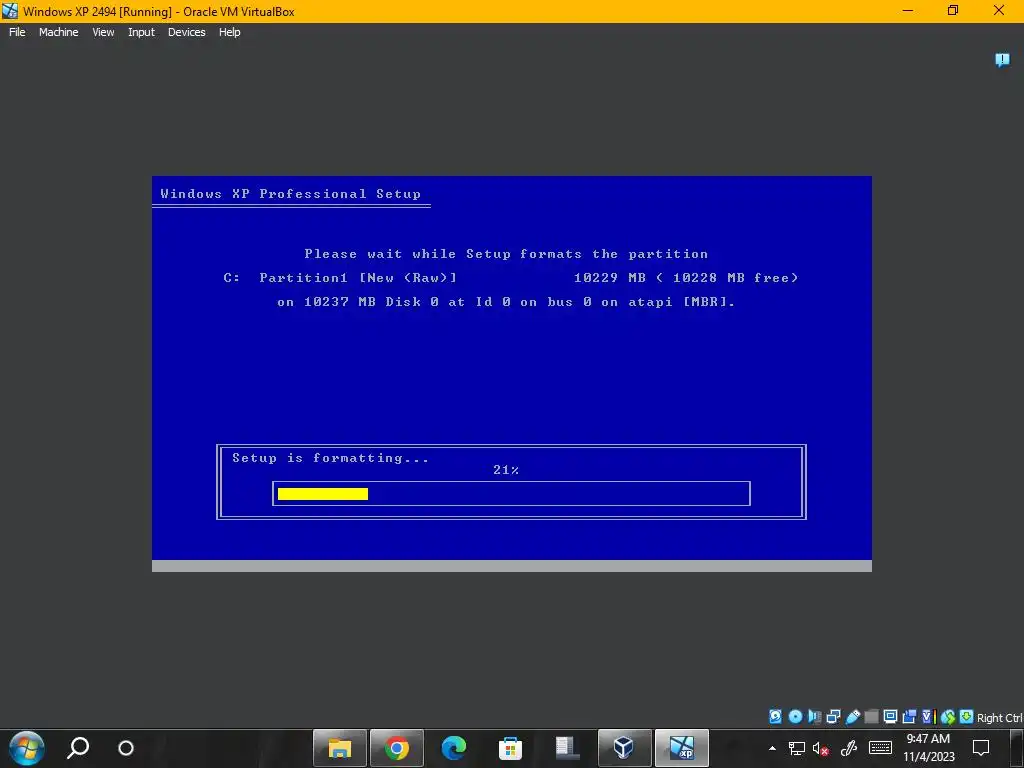
Task: Click the 'Windows XP Professional Setup' heading
Action: tap(291, 193)
